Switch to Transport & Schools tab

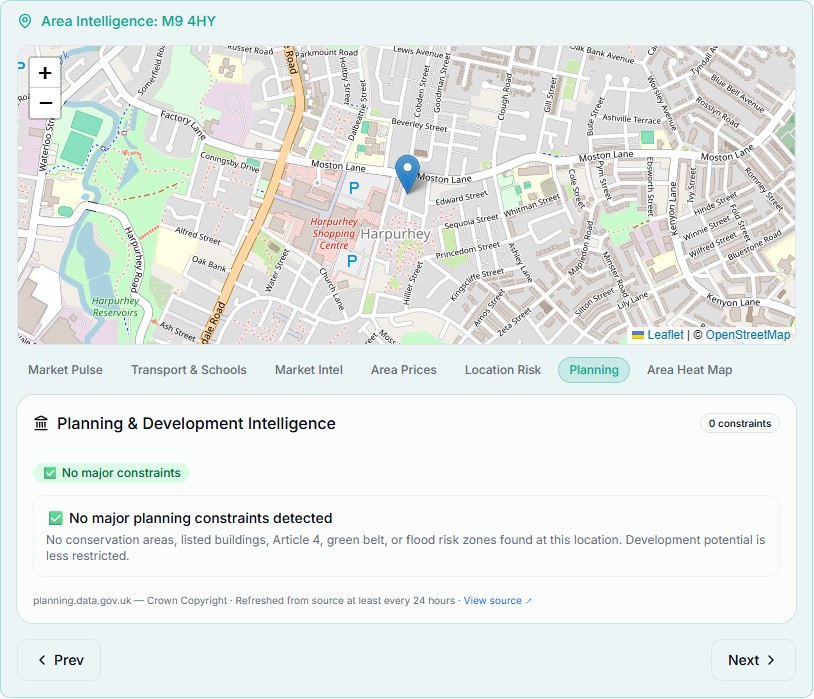pyautogui.click(x=189, y=370)
